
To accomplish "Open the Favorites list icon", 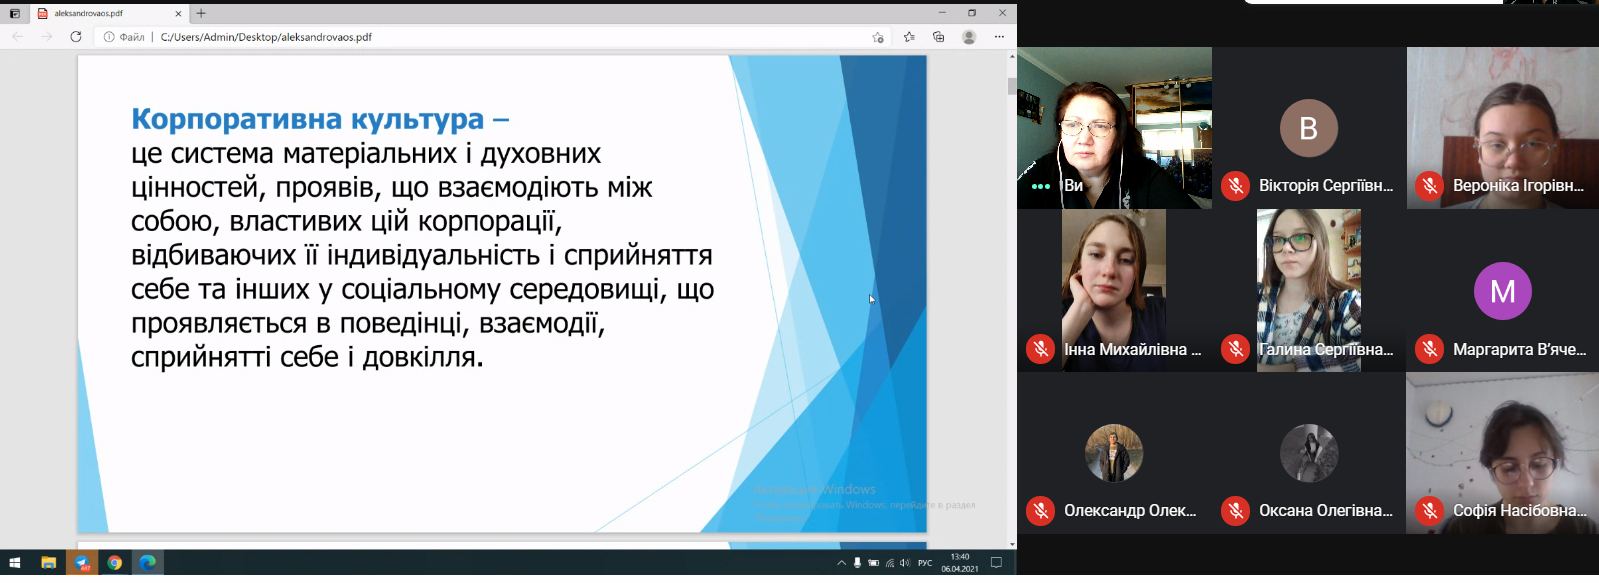I will coord(909,37).
